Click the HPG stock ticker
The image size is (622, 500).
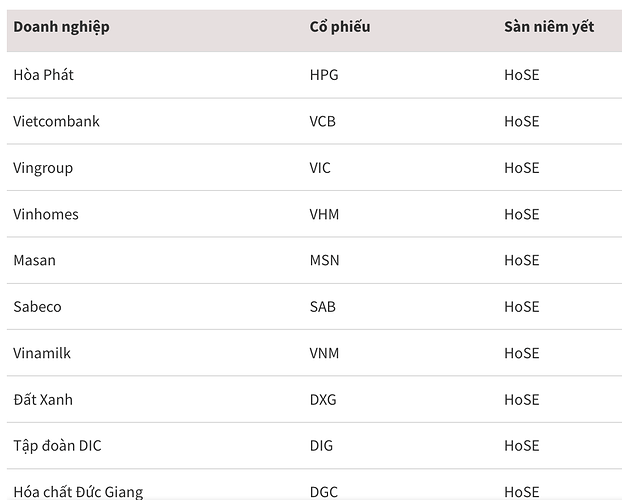pyautogui.click(x=324, y=75)
